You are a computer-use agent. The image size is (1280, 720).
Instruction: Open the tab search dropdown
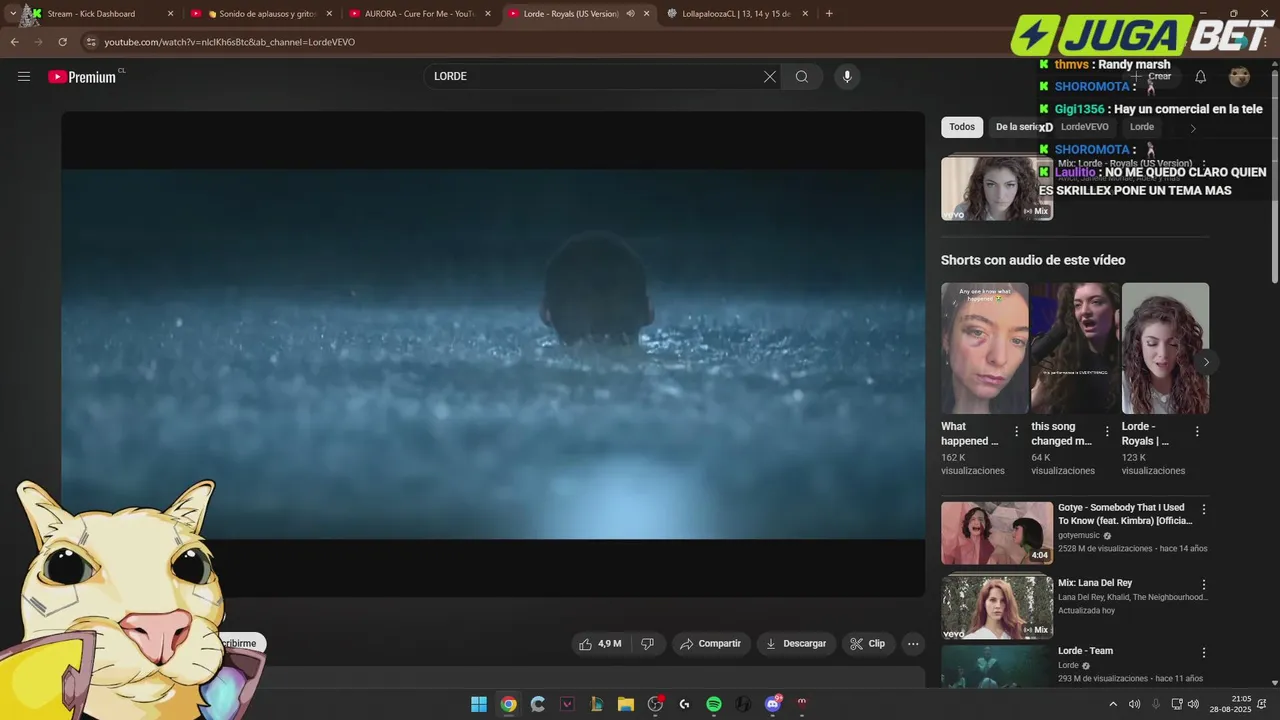click(12, 14)
